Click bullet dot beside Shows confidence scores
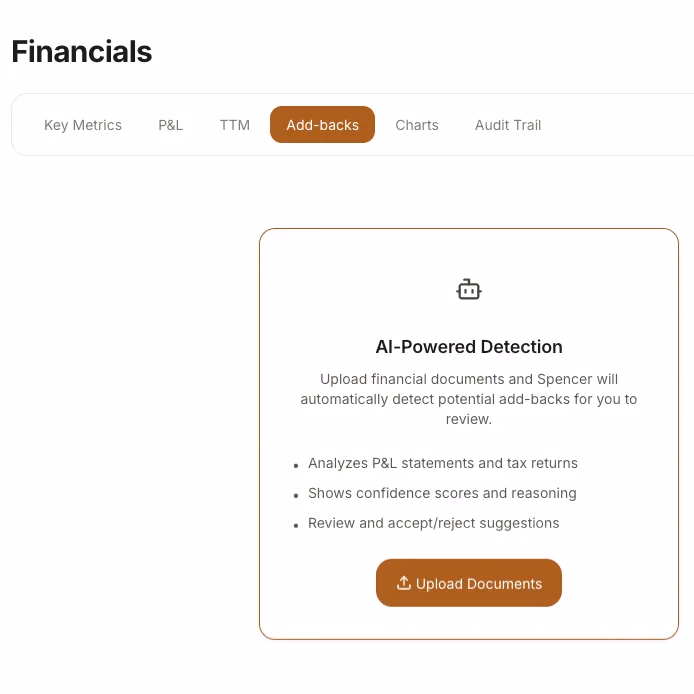Screen dimensions: 694x694 pyautogui.click(x=296, y=496)
